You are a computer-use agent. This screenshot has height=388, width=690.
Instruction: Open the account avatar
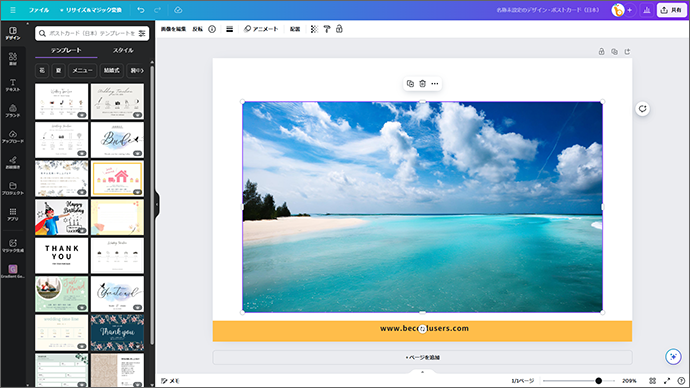click(618, 10)
